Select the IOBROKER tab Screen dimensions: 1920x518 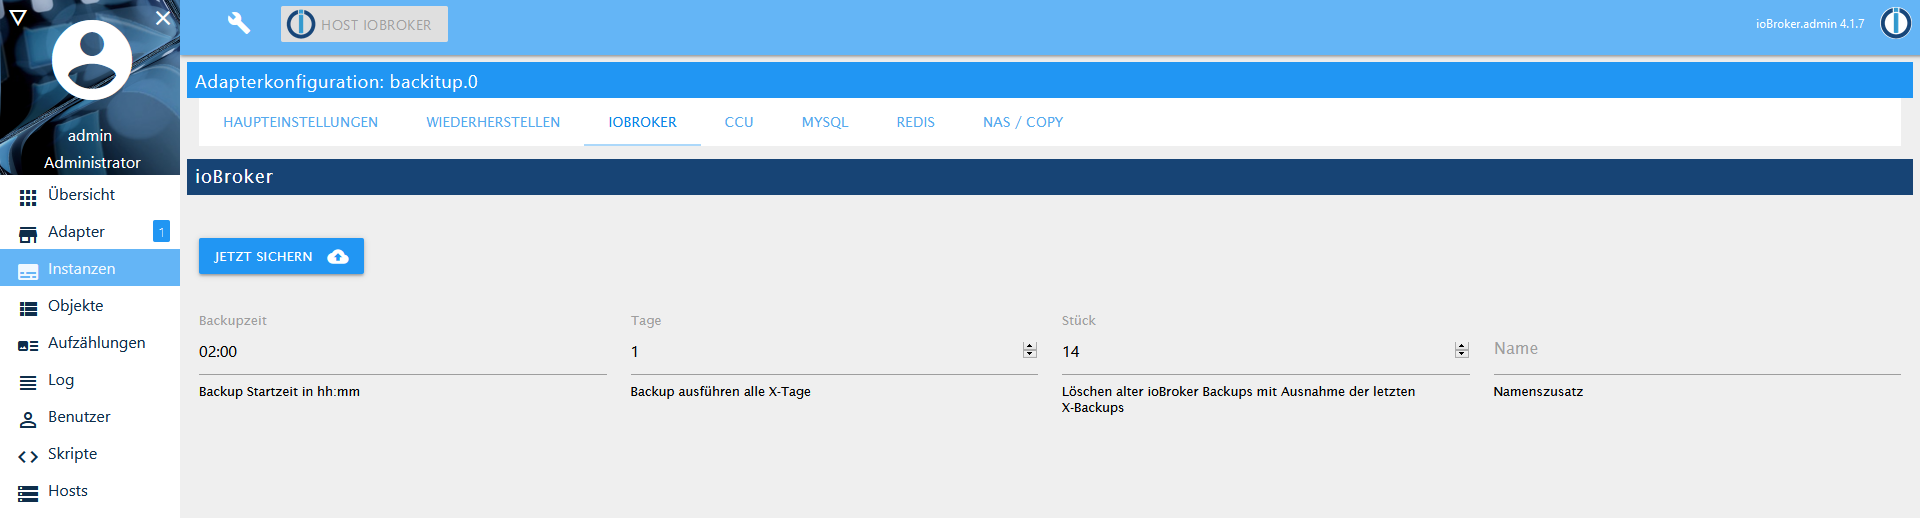(x=642, y=122)
